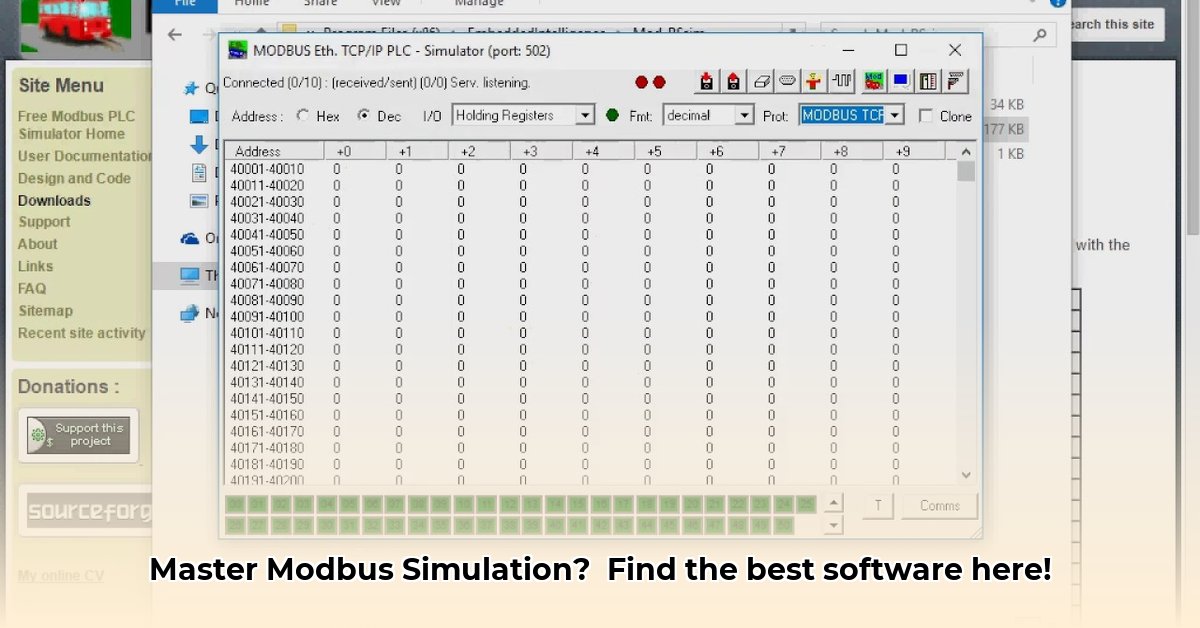This screenshot has height=628, width=1200.
Task: Click the sourceforge logo
Action: point(88,511)
